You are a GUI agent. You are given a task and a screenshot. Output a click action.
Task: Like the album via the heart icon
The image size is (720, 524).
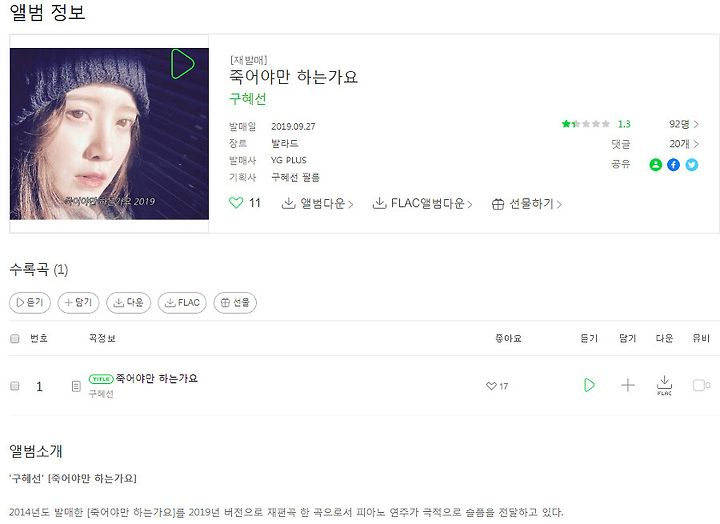236,203
